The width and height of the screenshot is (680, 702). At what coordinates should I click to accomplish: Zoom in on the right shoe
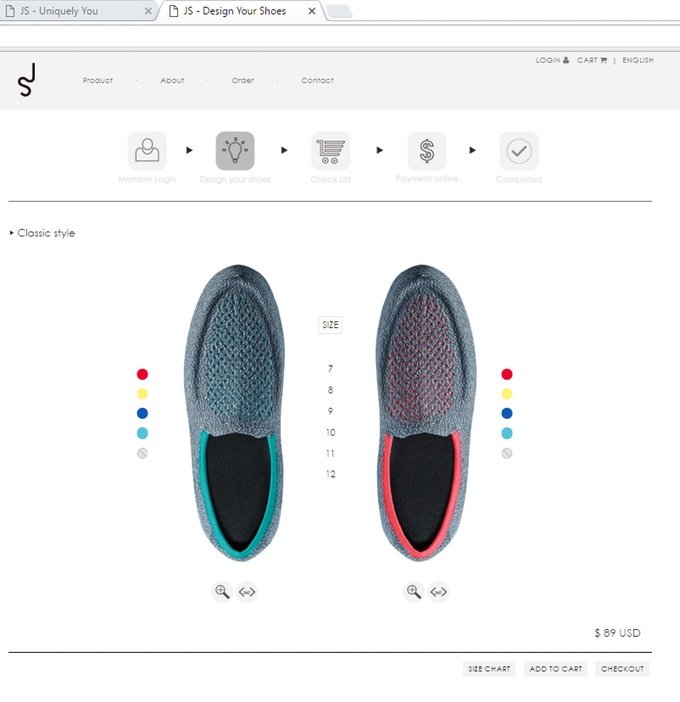click(413, 591)
